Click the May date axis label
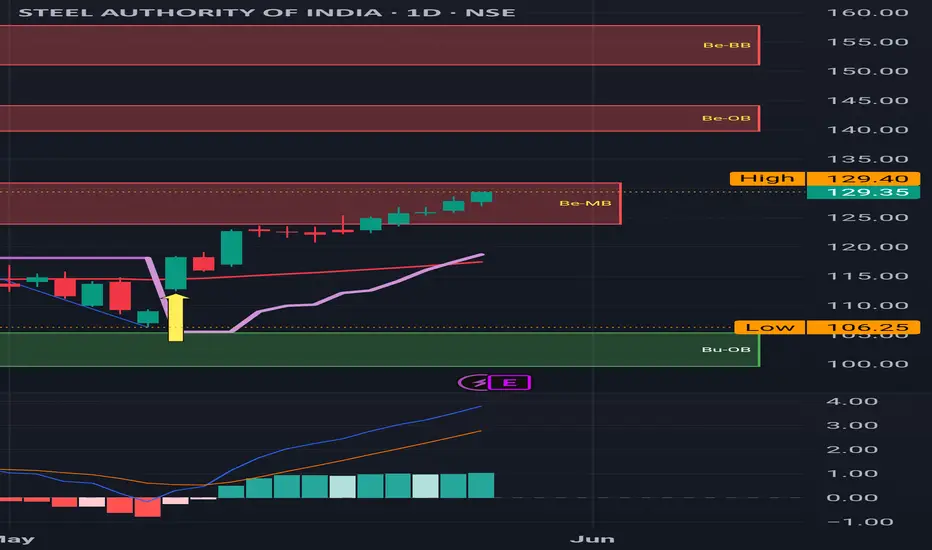The width and height of the screenshot is (932, 550). tap(17, 539)
